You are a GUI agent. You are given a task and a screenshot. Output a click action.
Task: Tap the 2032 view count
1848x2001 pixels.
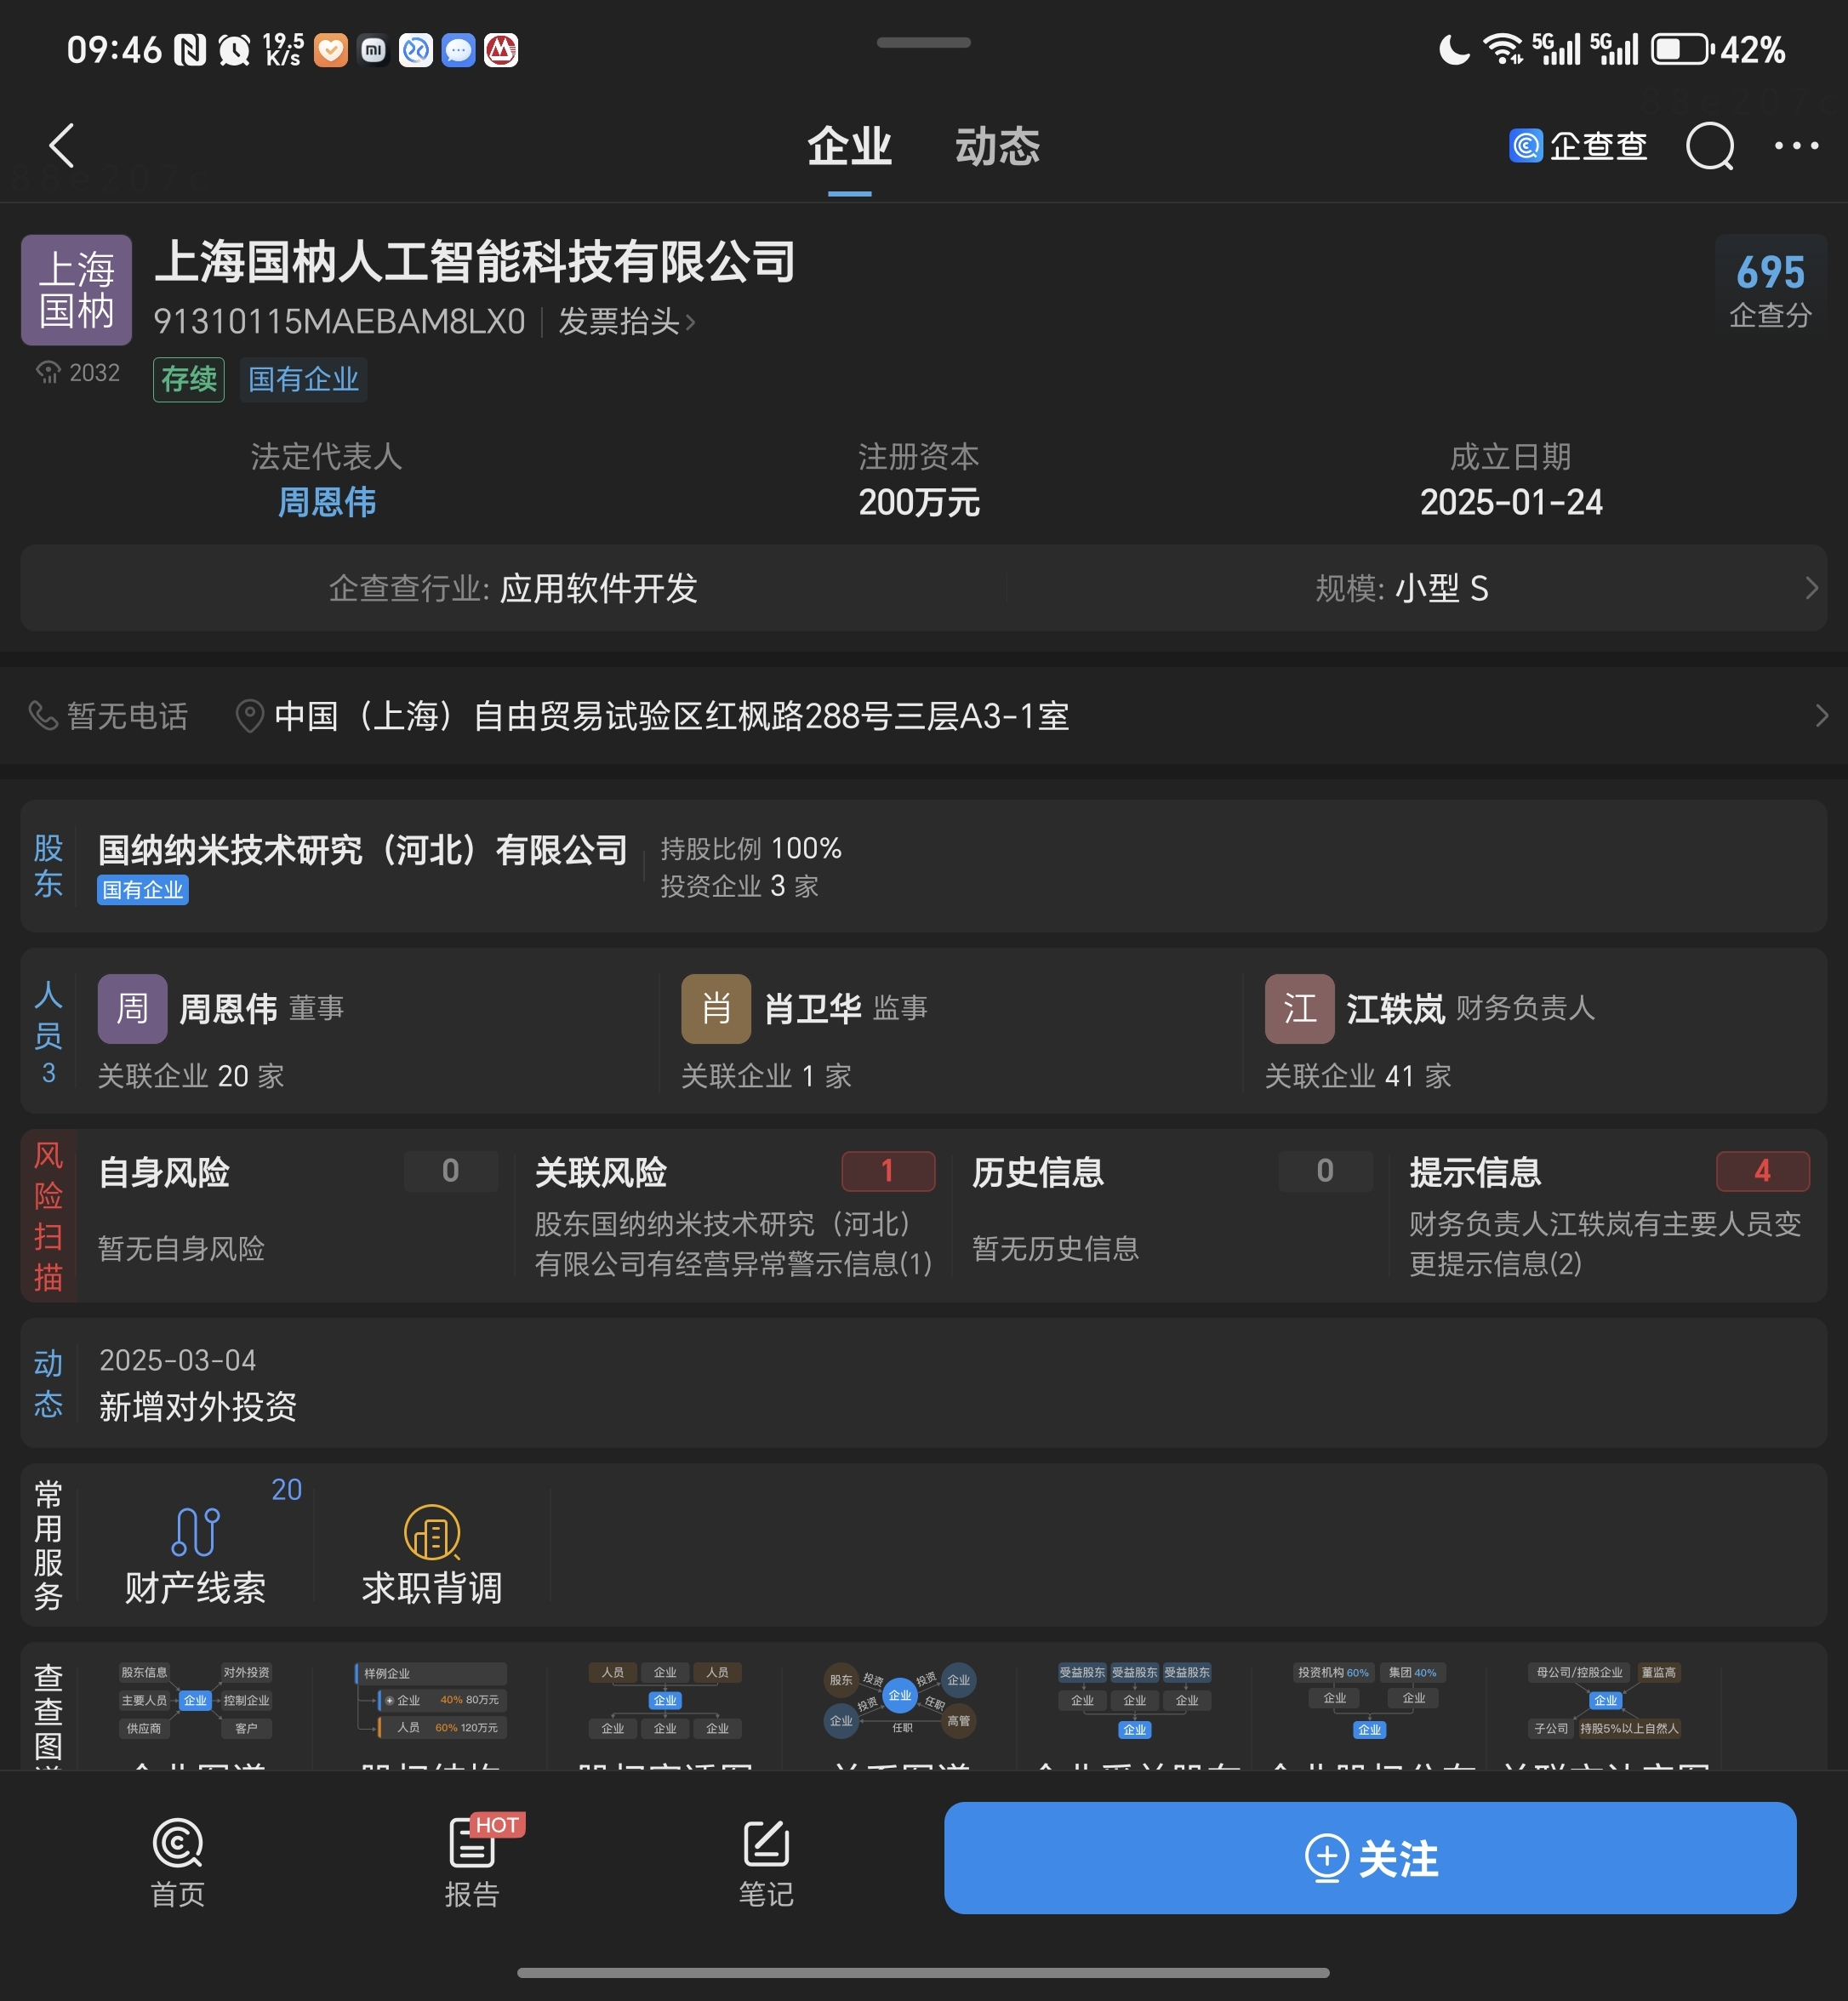[78, 372]
